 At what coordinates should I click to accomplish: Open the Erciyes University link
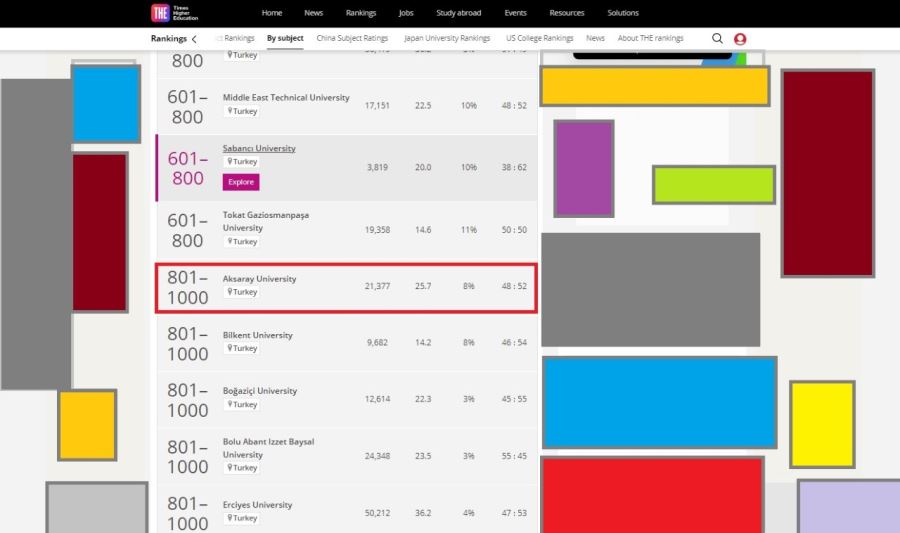[x=257, y=505]
